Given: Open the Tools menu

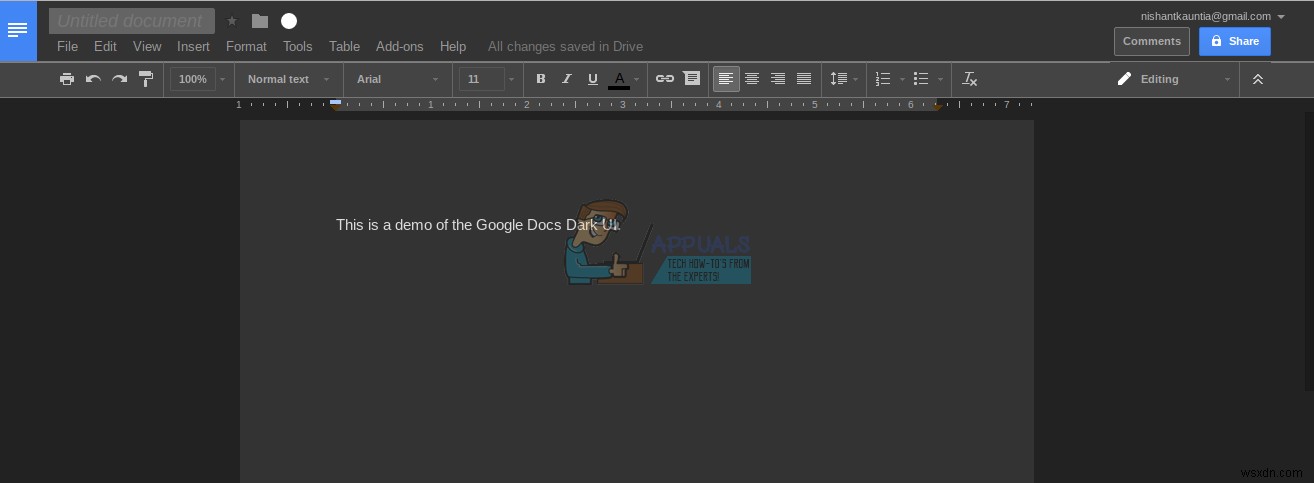Looking at the screenshot, I should click(297, 46).
